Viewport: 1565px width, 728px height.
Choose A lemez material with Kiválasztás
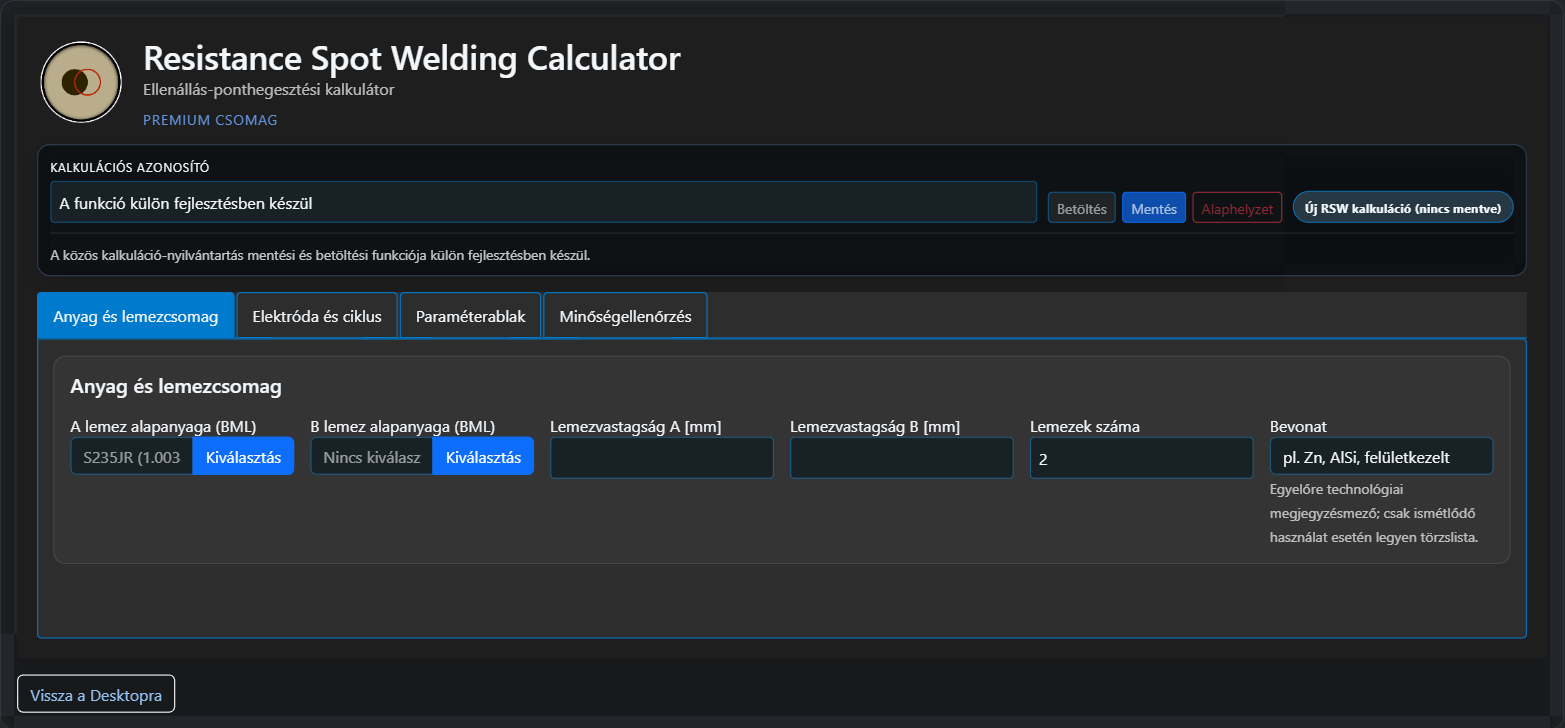pyautogui.click(x=243, y=456)
